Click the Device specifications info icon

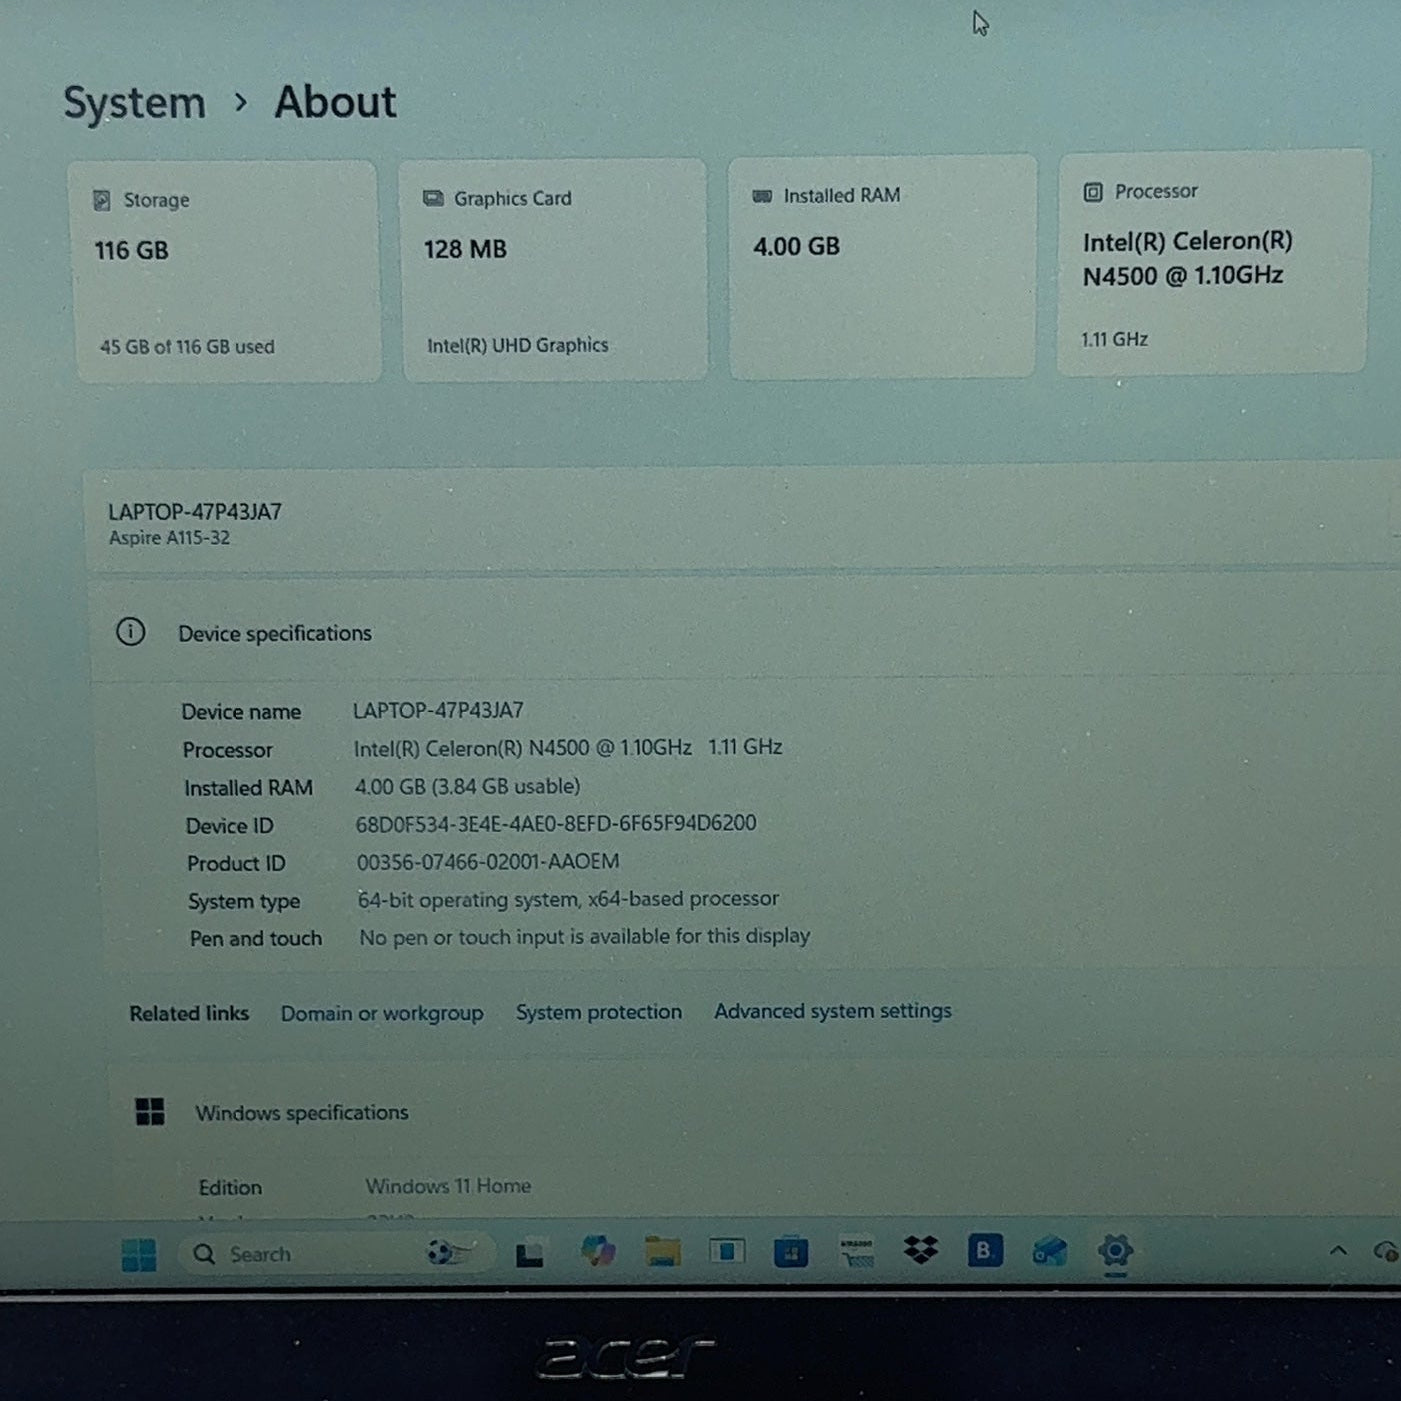130,632
